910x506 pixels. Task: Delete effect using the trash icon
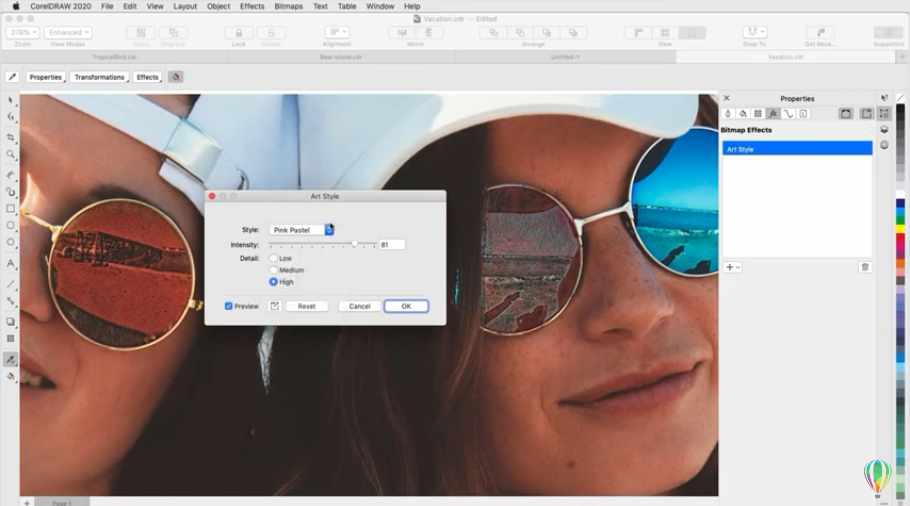tap(865, 267)
